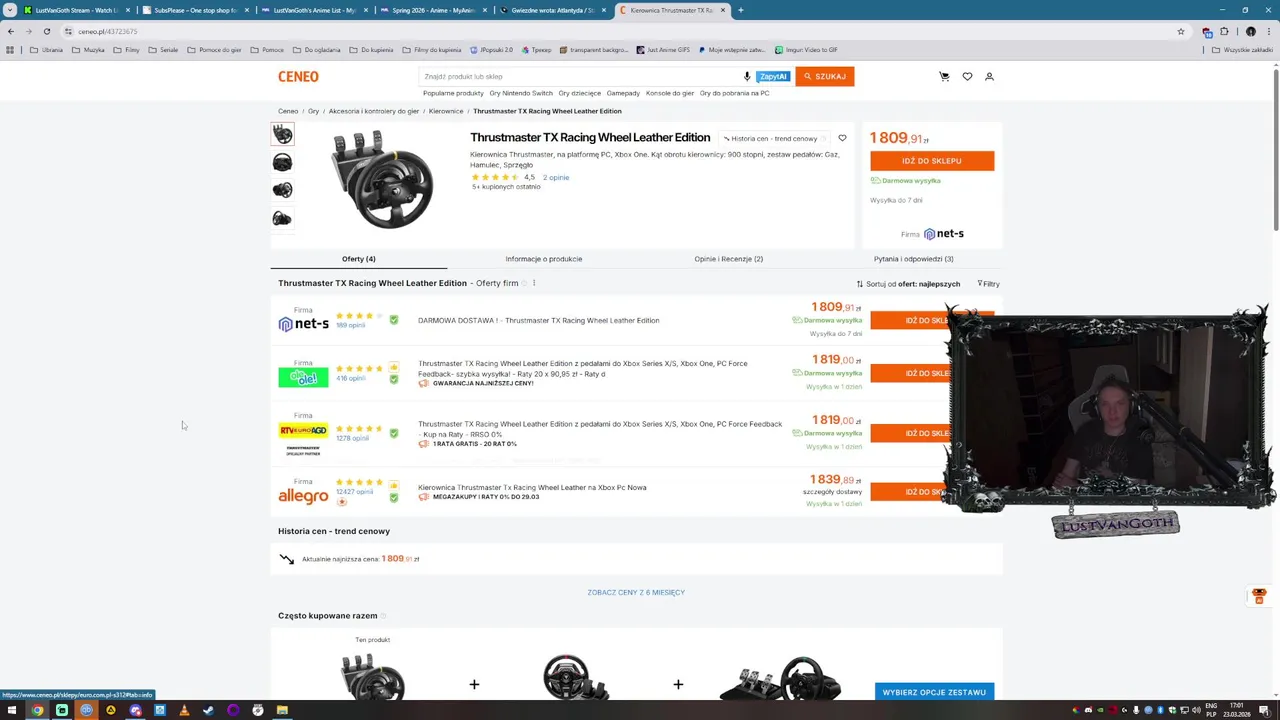Viewport: 1280px width, 720px height.
Task: Click the floating orange widget icon
Action: 1259,596
